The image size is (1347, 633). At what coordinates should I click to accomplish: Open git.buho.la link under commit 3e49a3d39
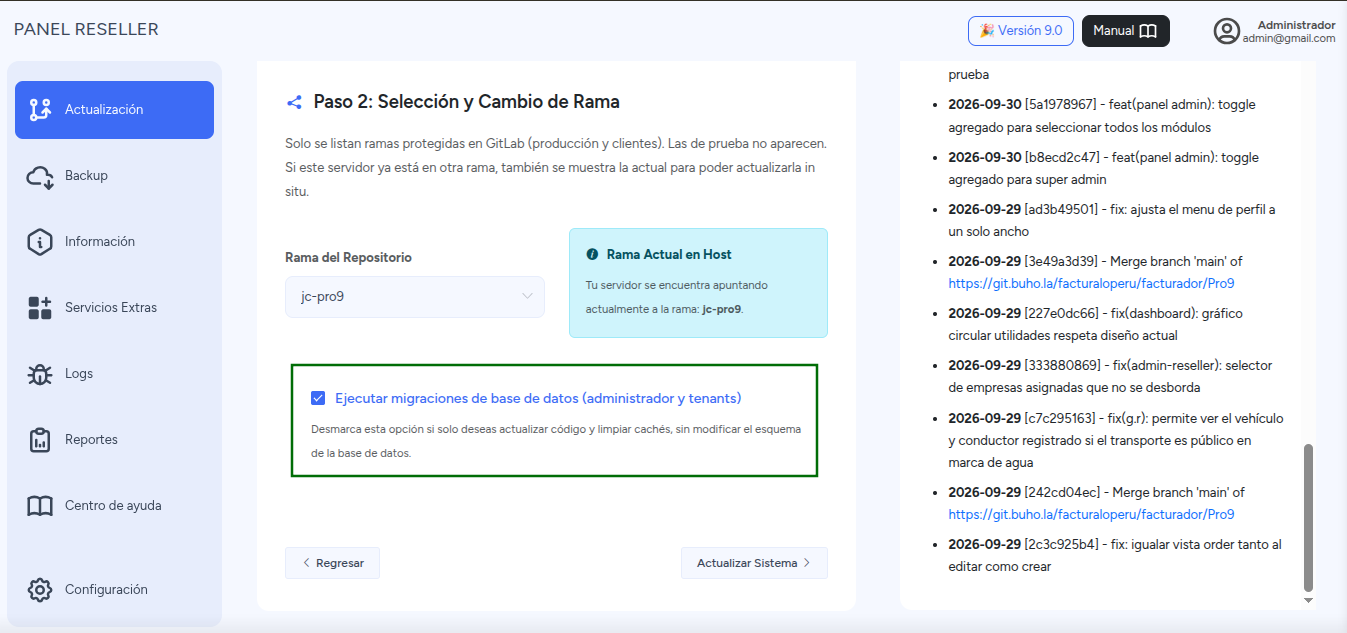click(1091, 283)
